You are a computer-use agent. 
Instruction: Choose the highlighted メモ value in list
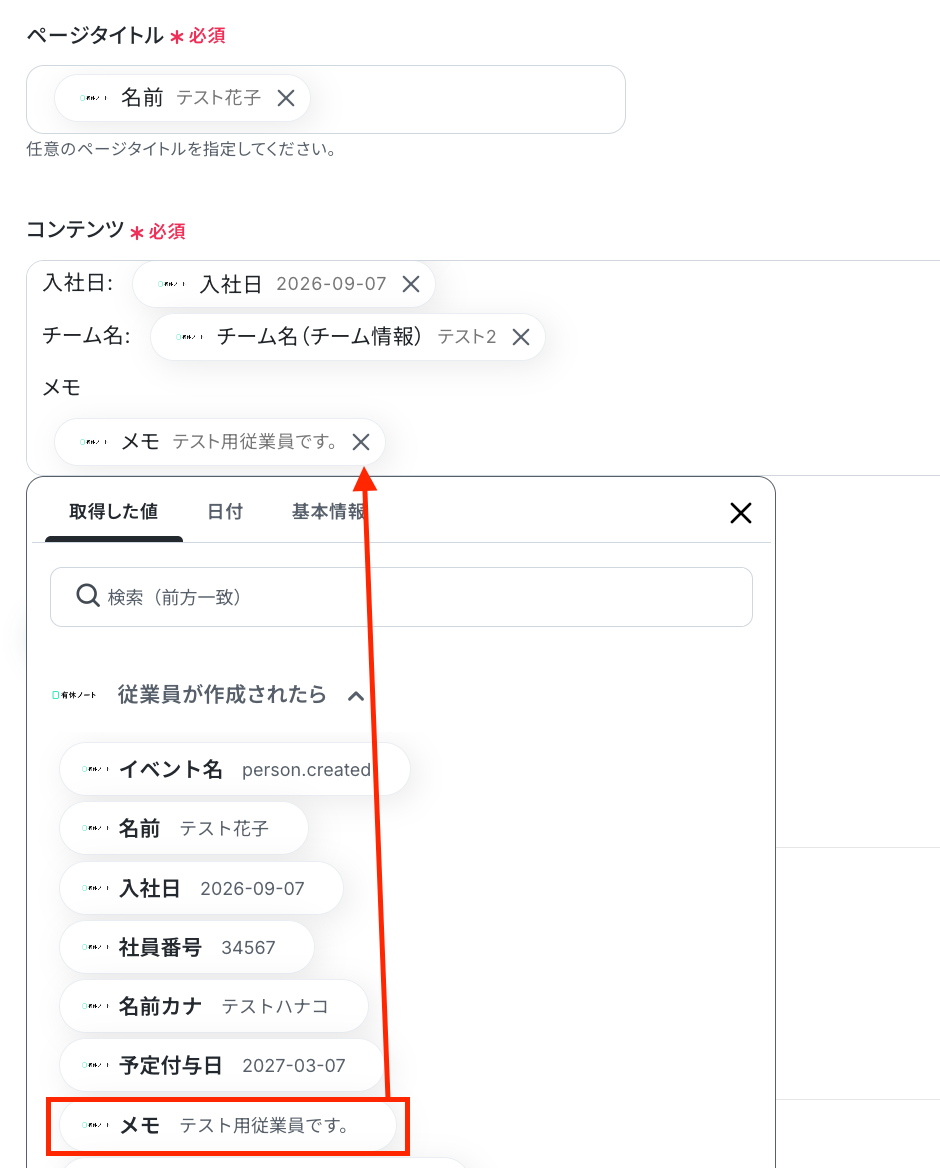point(227,1125)
